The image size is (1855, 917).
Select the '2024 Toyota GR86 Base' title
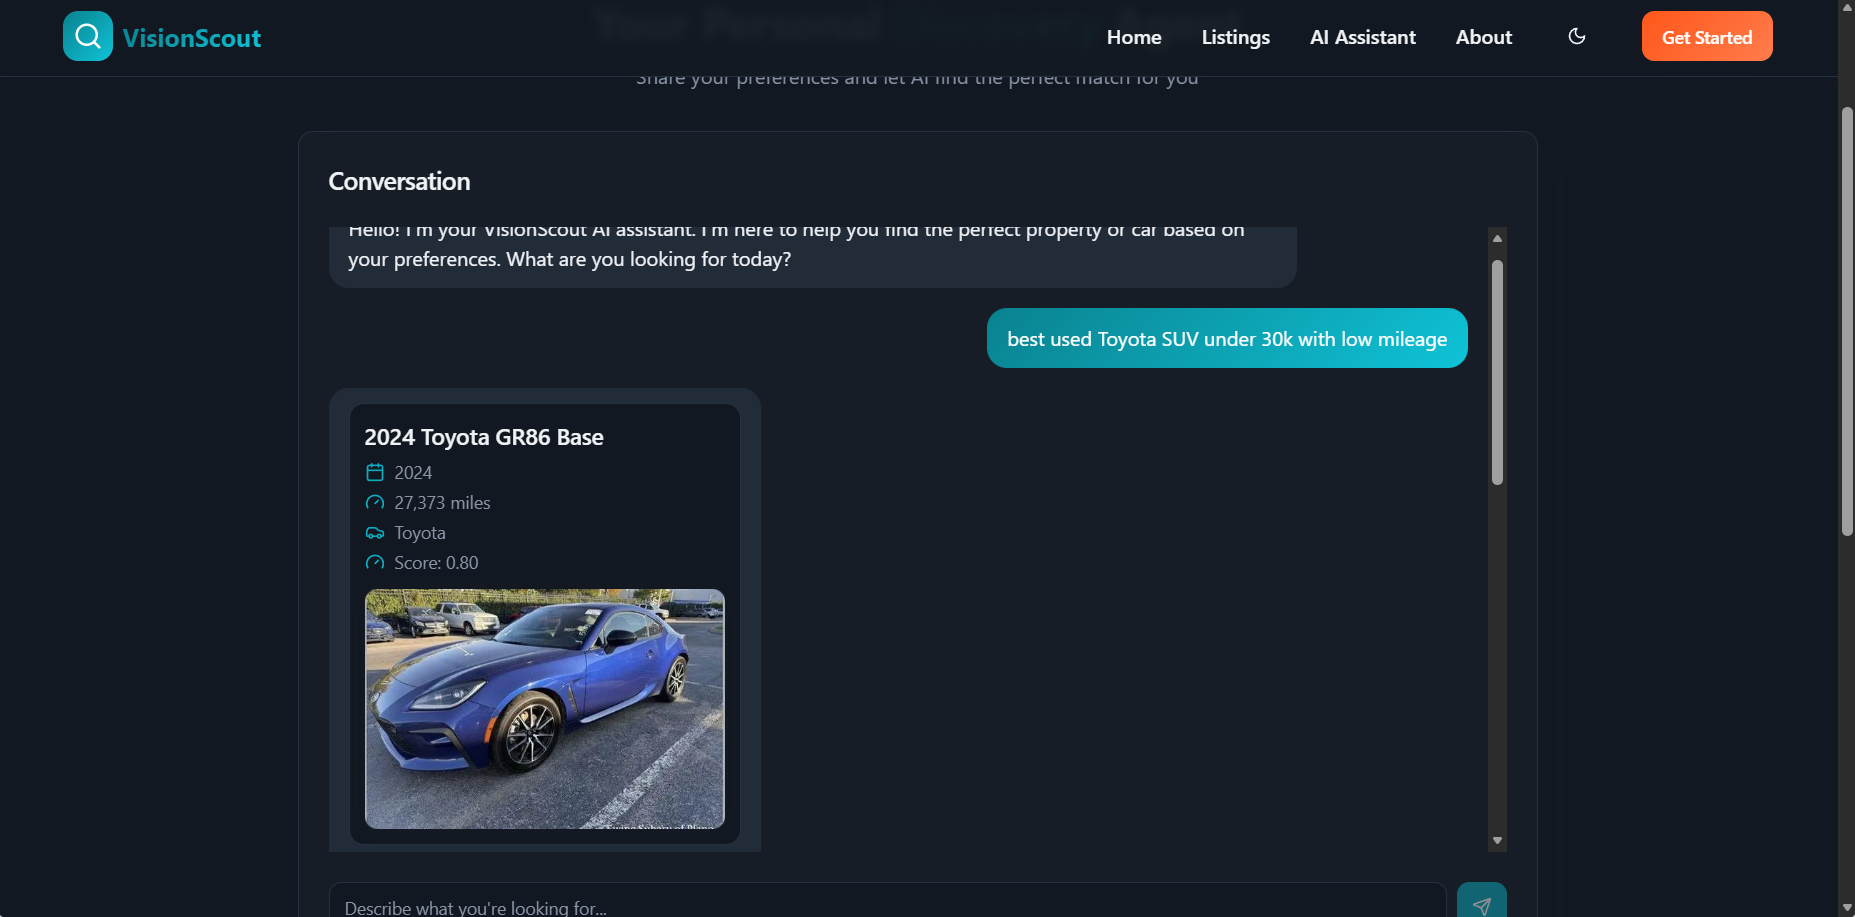point(484,437)
